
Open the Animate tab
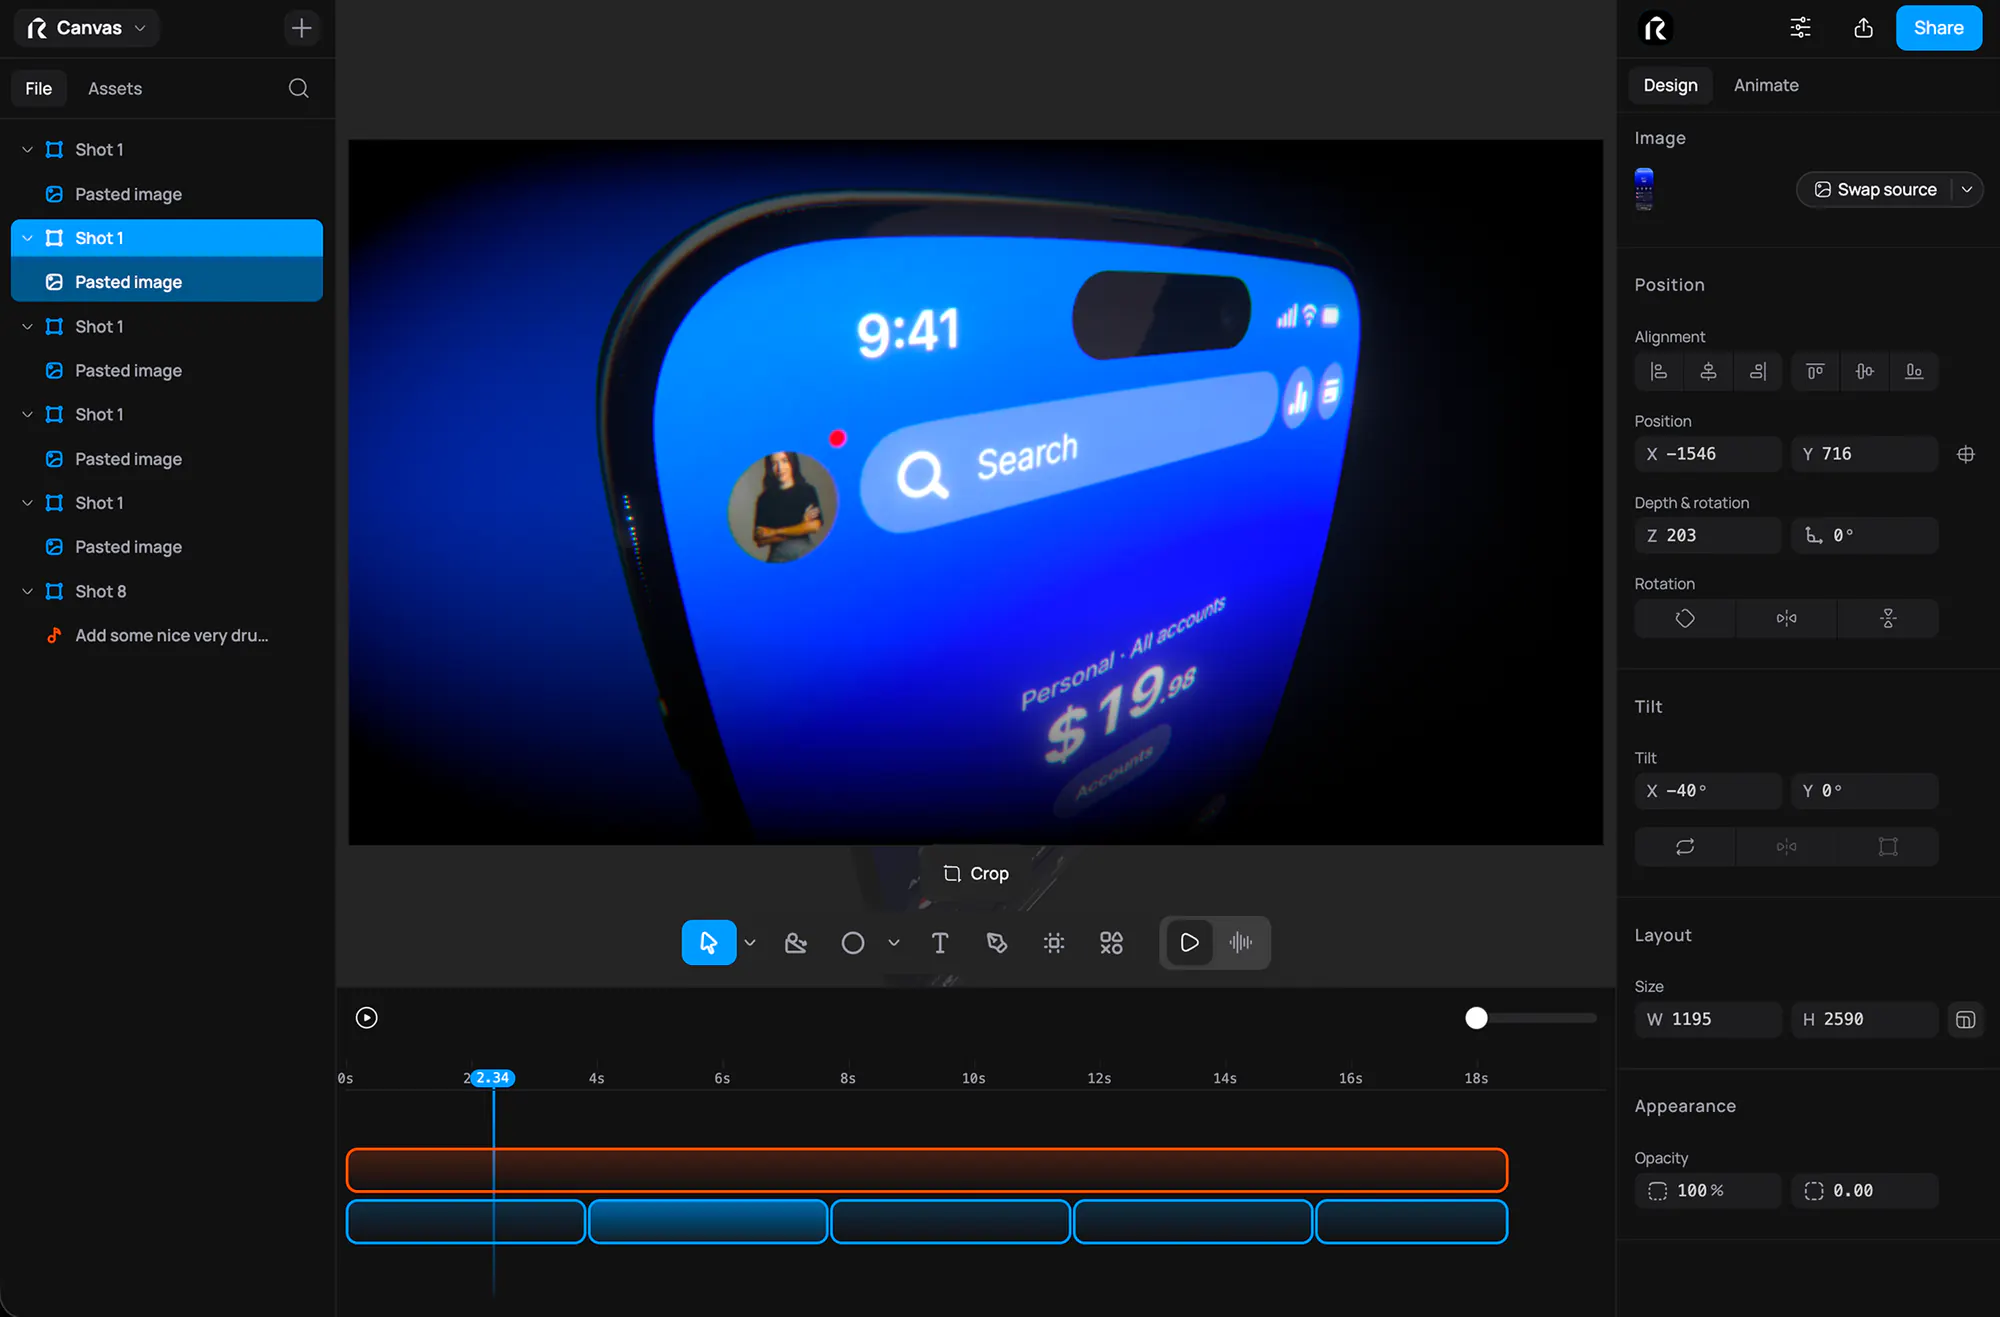coord(1766,86)
